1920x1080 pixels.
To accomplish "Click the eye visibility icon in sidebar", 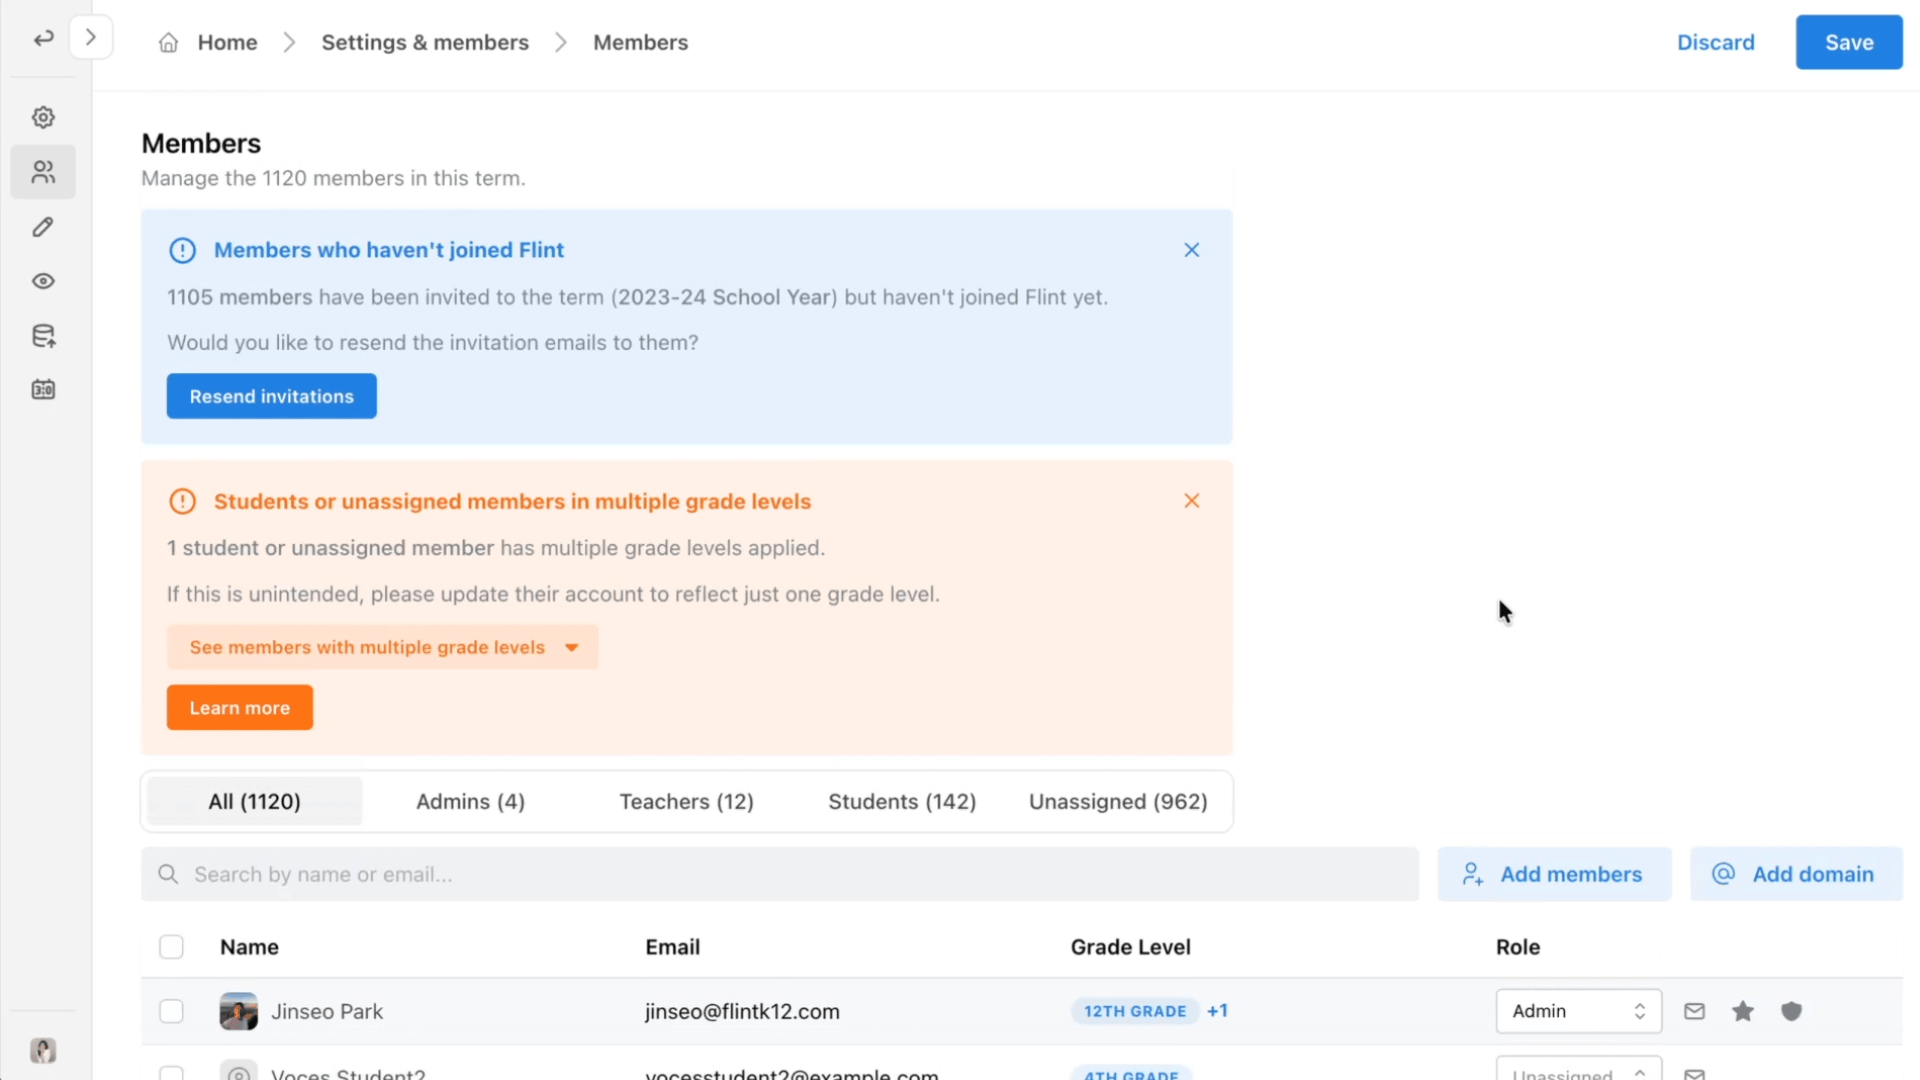I will tap(43, 281).
